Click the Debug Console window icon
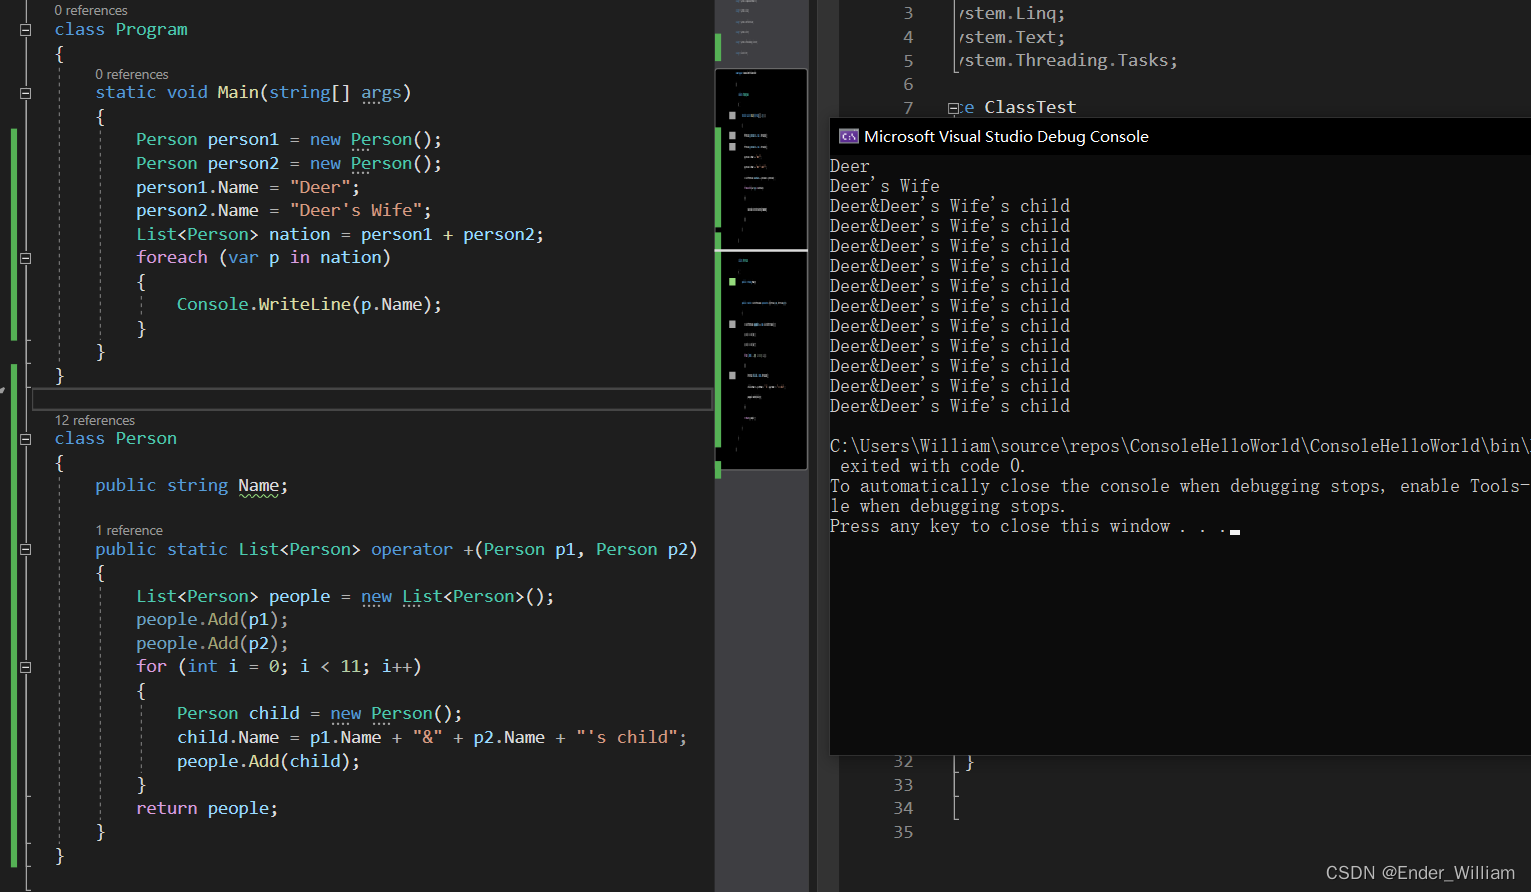1531x892 pixels. (848, 137)
